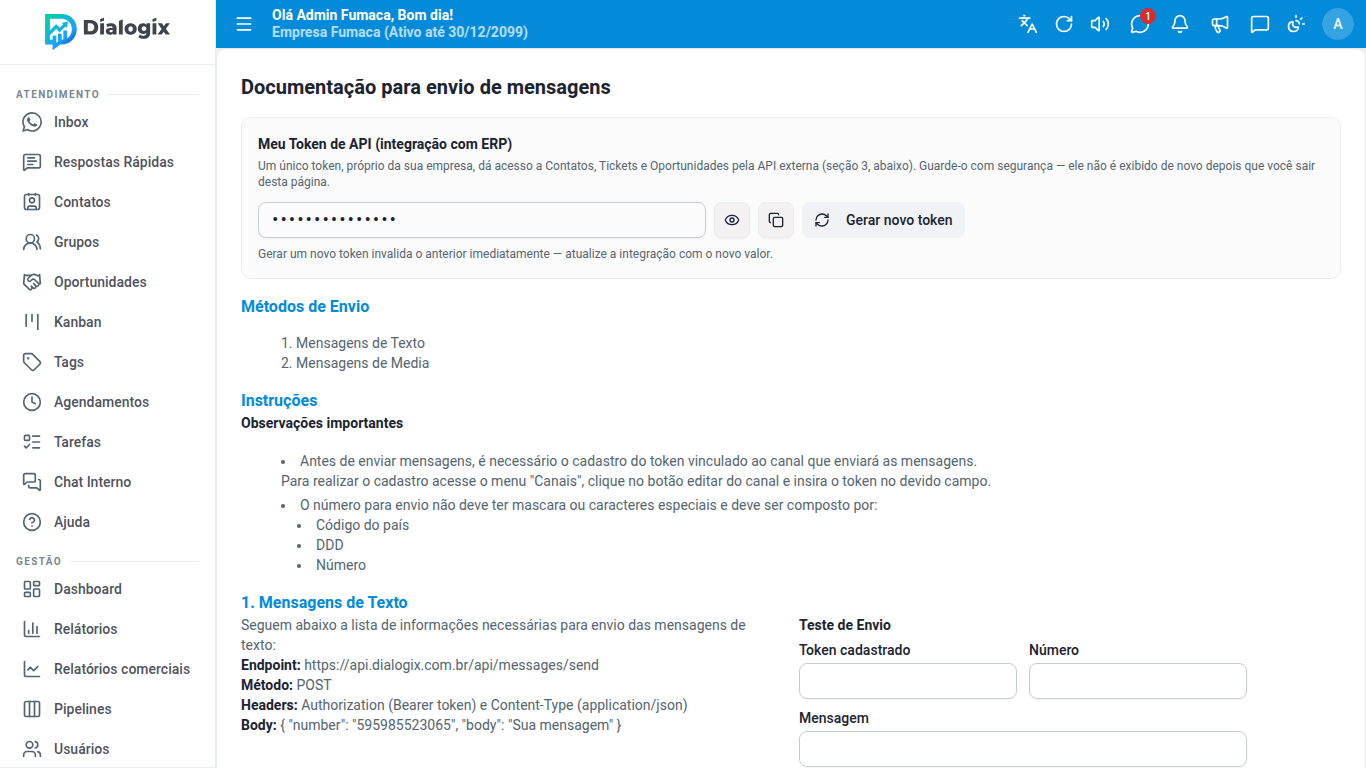Click the 'Instruções' heading
The image size is (1366, 768).
click(x=279, y=401)
